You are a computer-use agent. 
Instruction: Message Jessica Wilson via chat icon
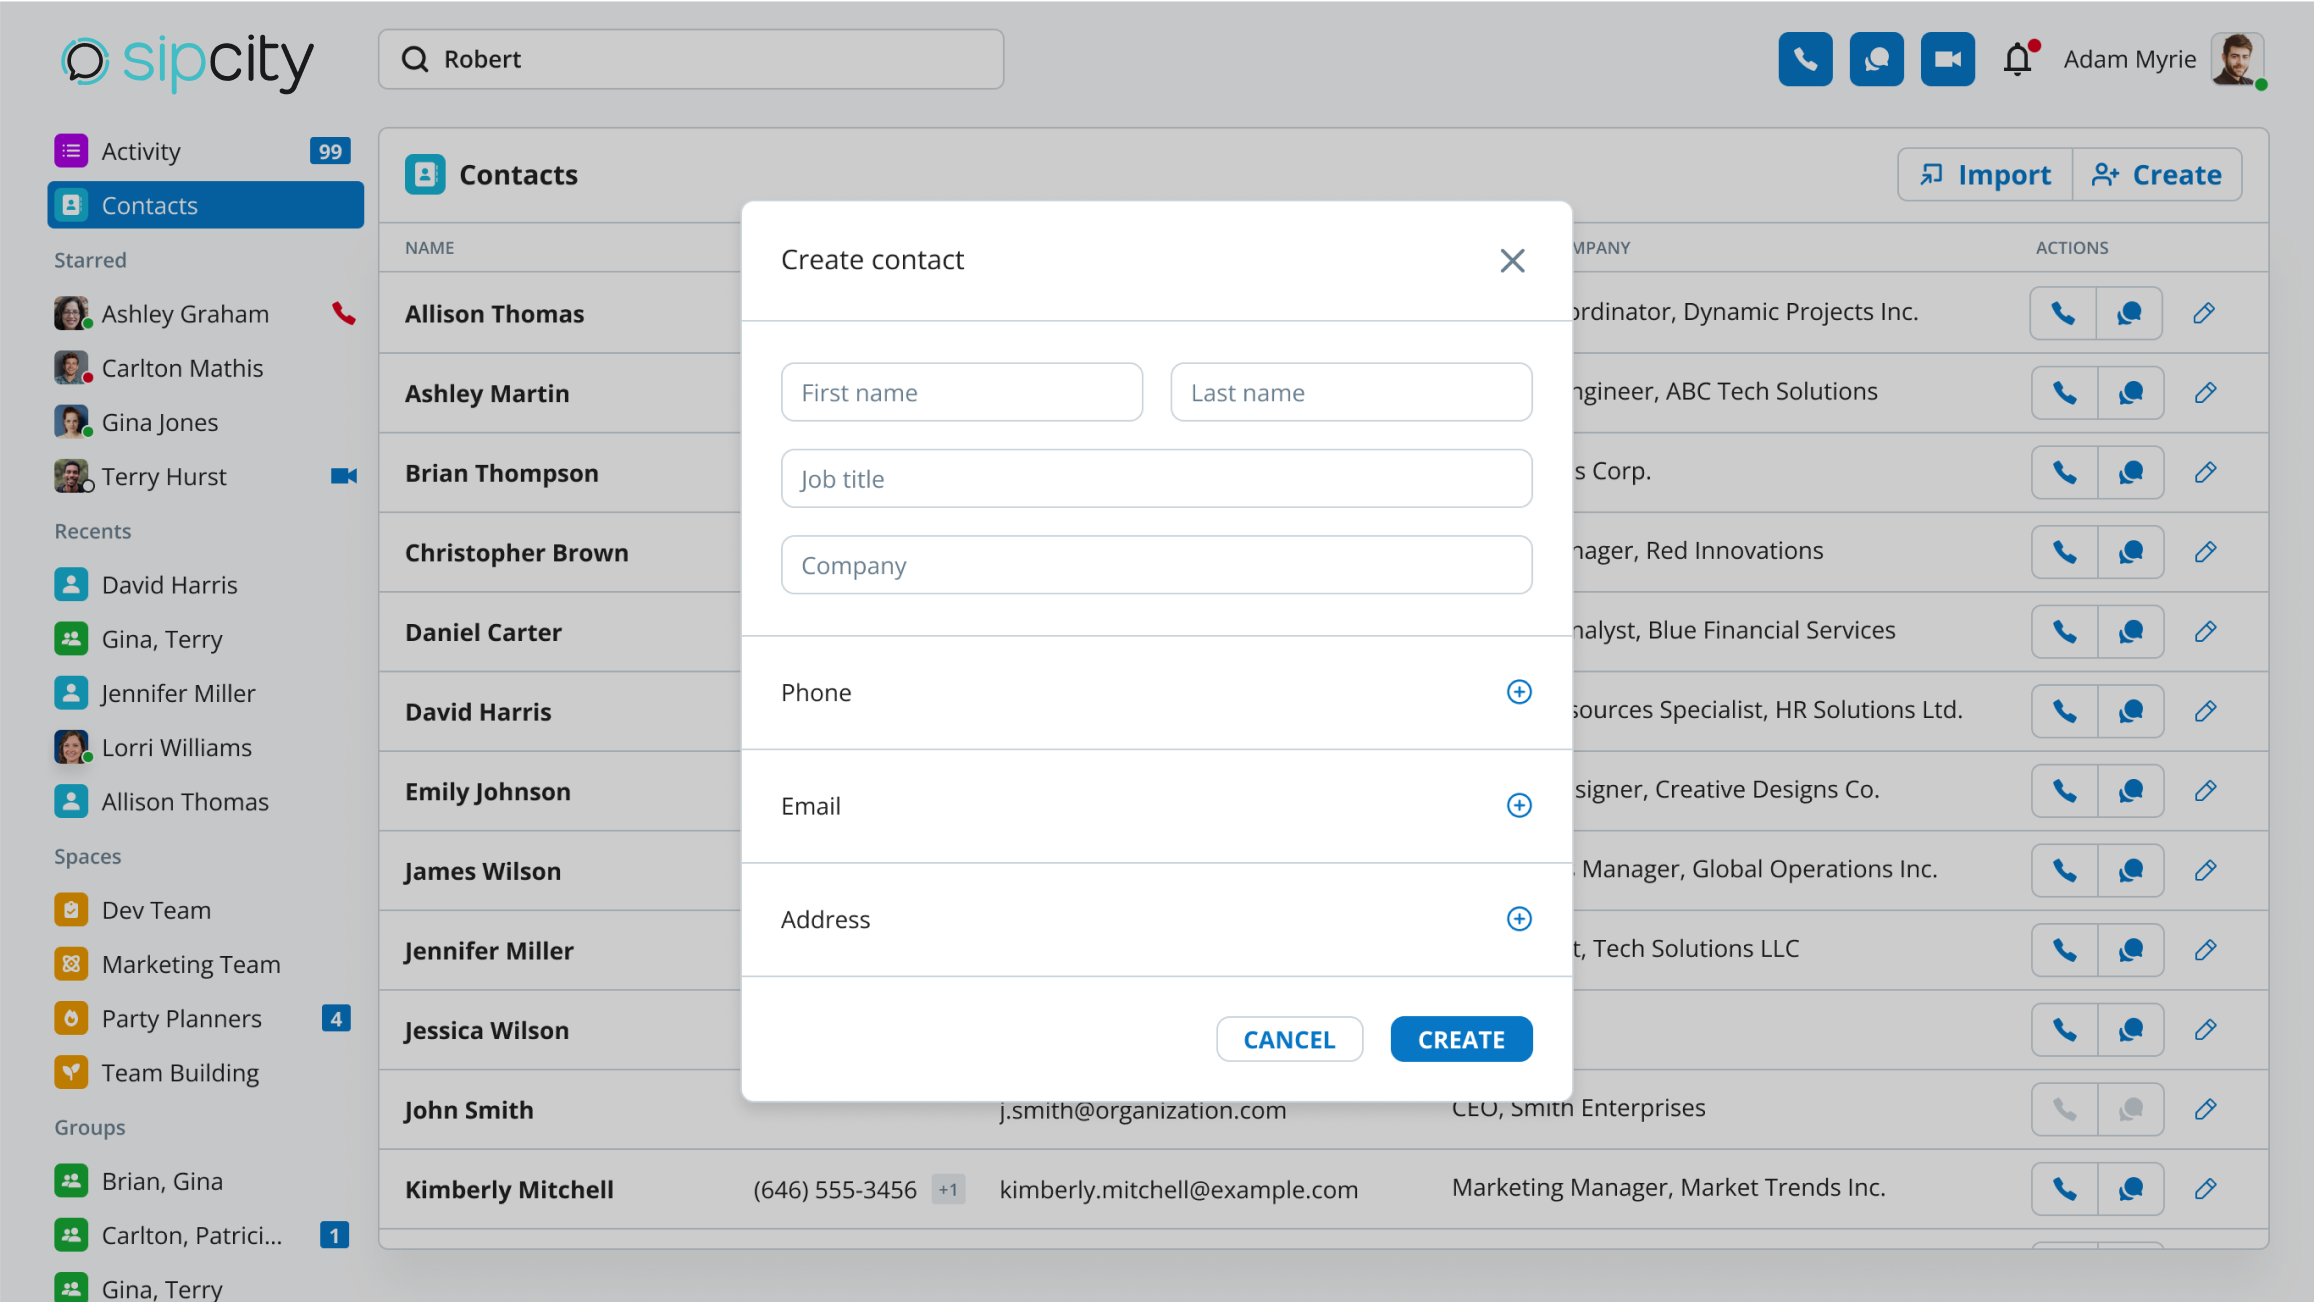[2131, 1030]
